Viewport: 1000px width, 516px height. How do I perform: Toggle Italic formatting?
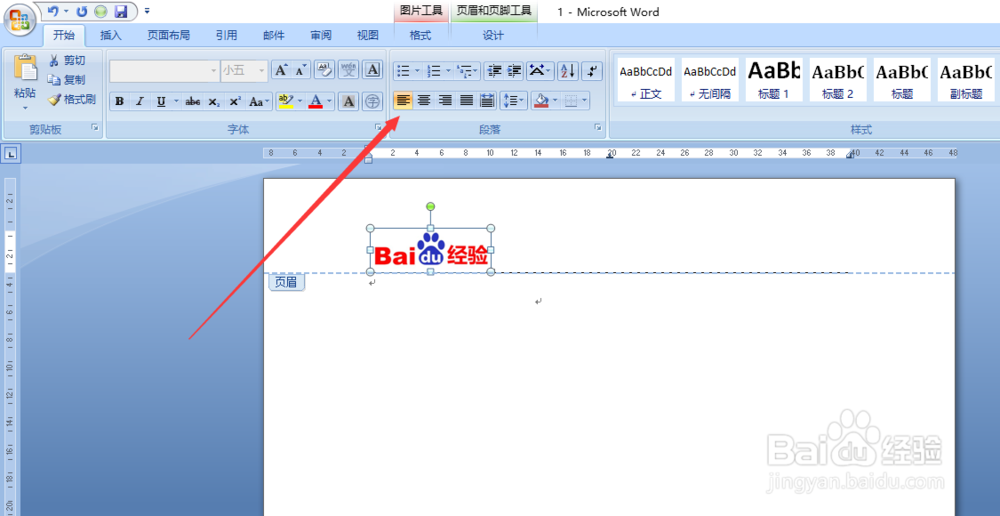click(x=140, y=101)
